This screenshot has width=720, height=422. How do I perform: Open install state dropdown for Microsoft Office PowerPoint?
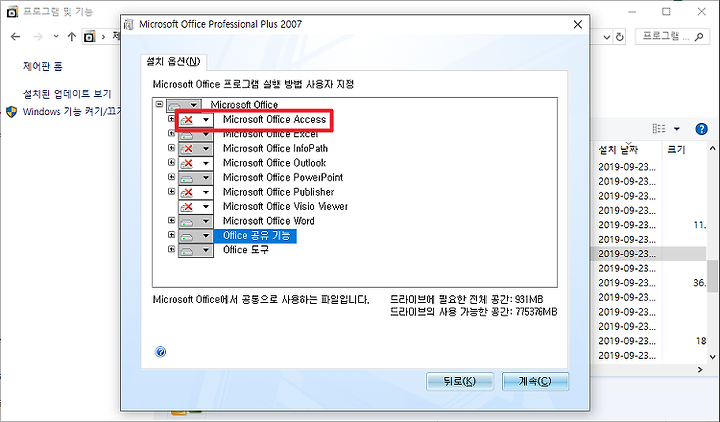(x=196, y=178)
